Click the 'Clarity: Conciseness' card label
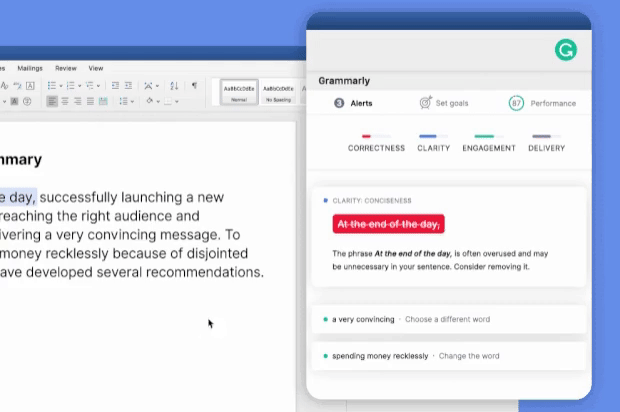The width and height of the screenshot is (620, 412). pos(372,200)
